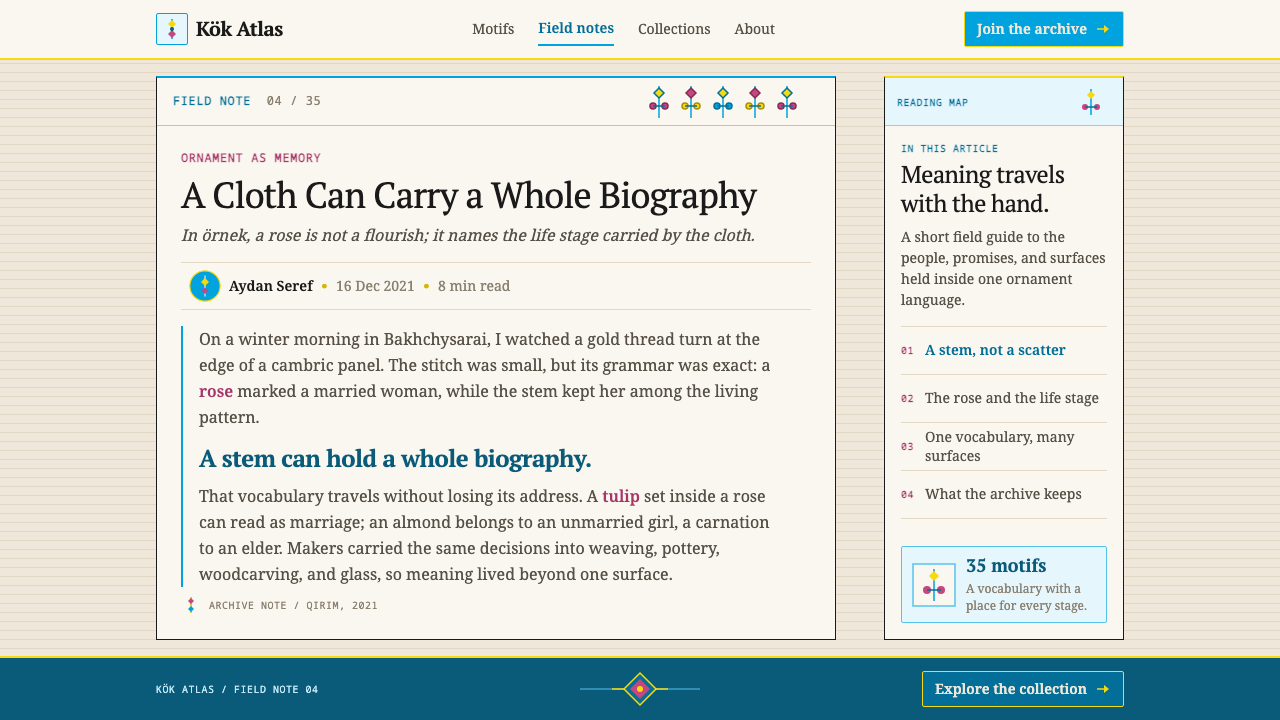Click the motif icon in the 35 motifs card

(934, 584)
